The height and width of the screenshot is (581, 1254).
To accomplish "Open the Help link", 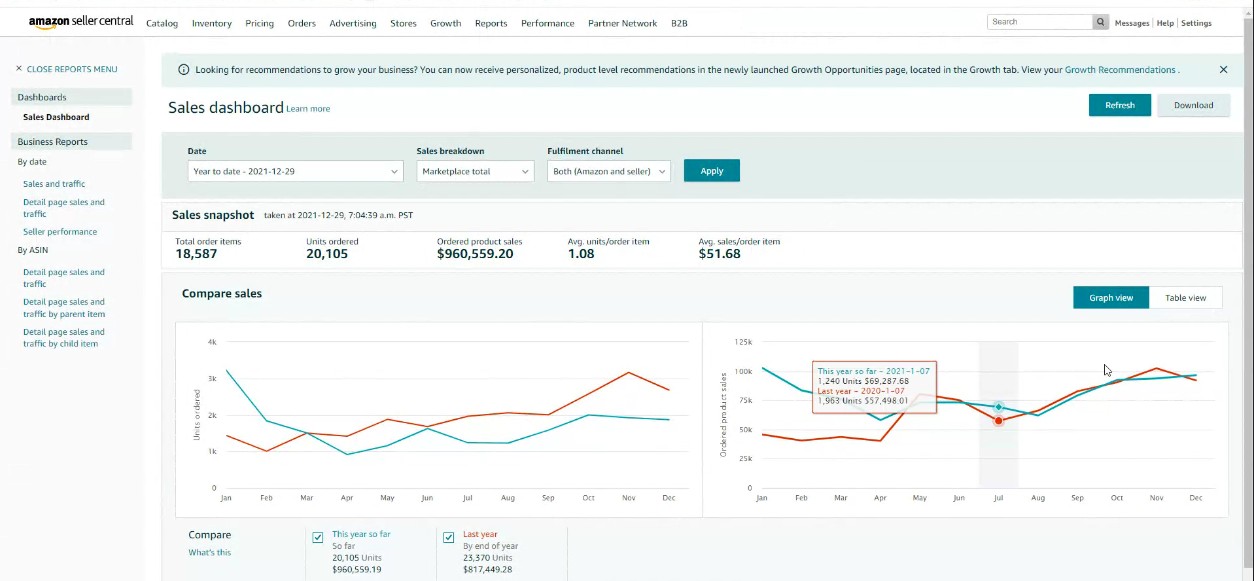I will pyautogui.click(x=1165, y=23).
